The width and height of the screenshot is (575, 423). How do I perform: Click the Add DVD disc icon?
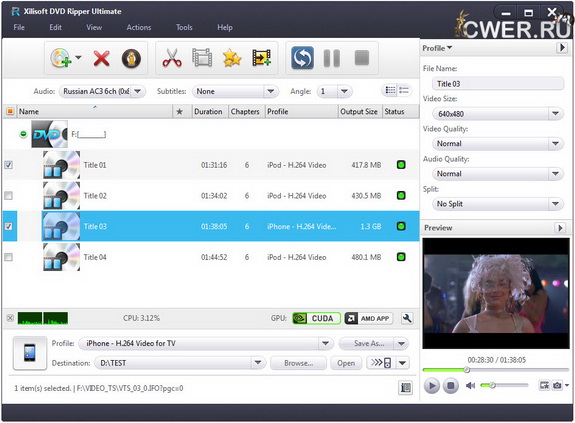point(61,58)
